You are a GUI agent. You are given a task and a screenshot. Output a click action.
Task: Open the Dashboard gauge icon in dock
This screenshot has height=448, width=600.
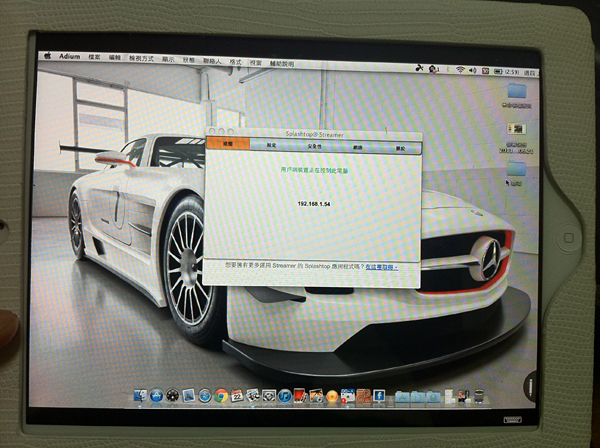(172, 395)
